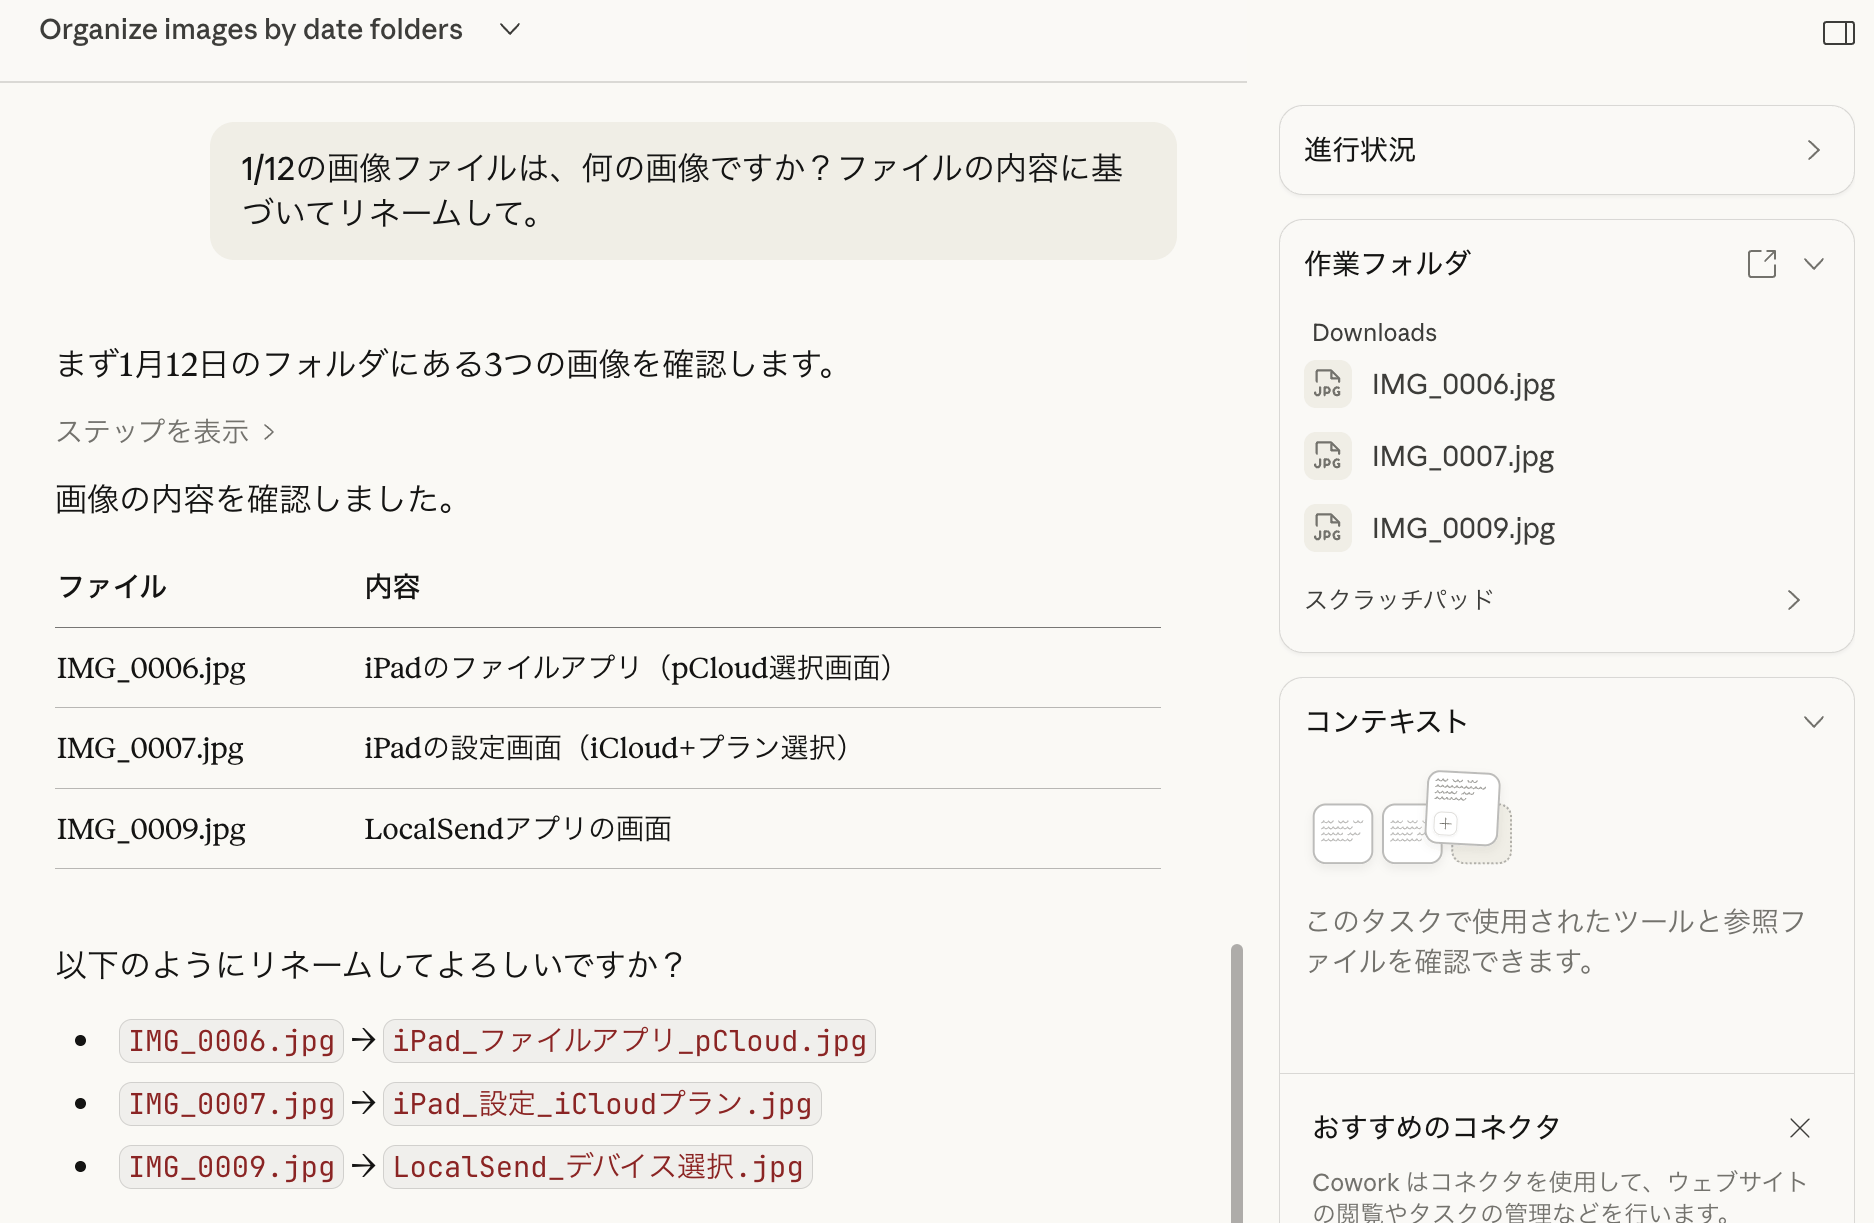Click the JPG icon for IMG_0007.jpg
The height and width of the screenshot is (1223, 1874).
tap(1327, 456)
